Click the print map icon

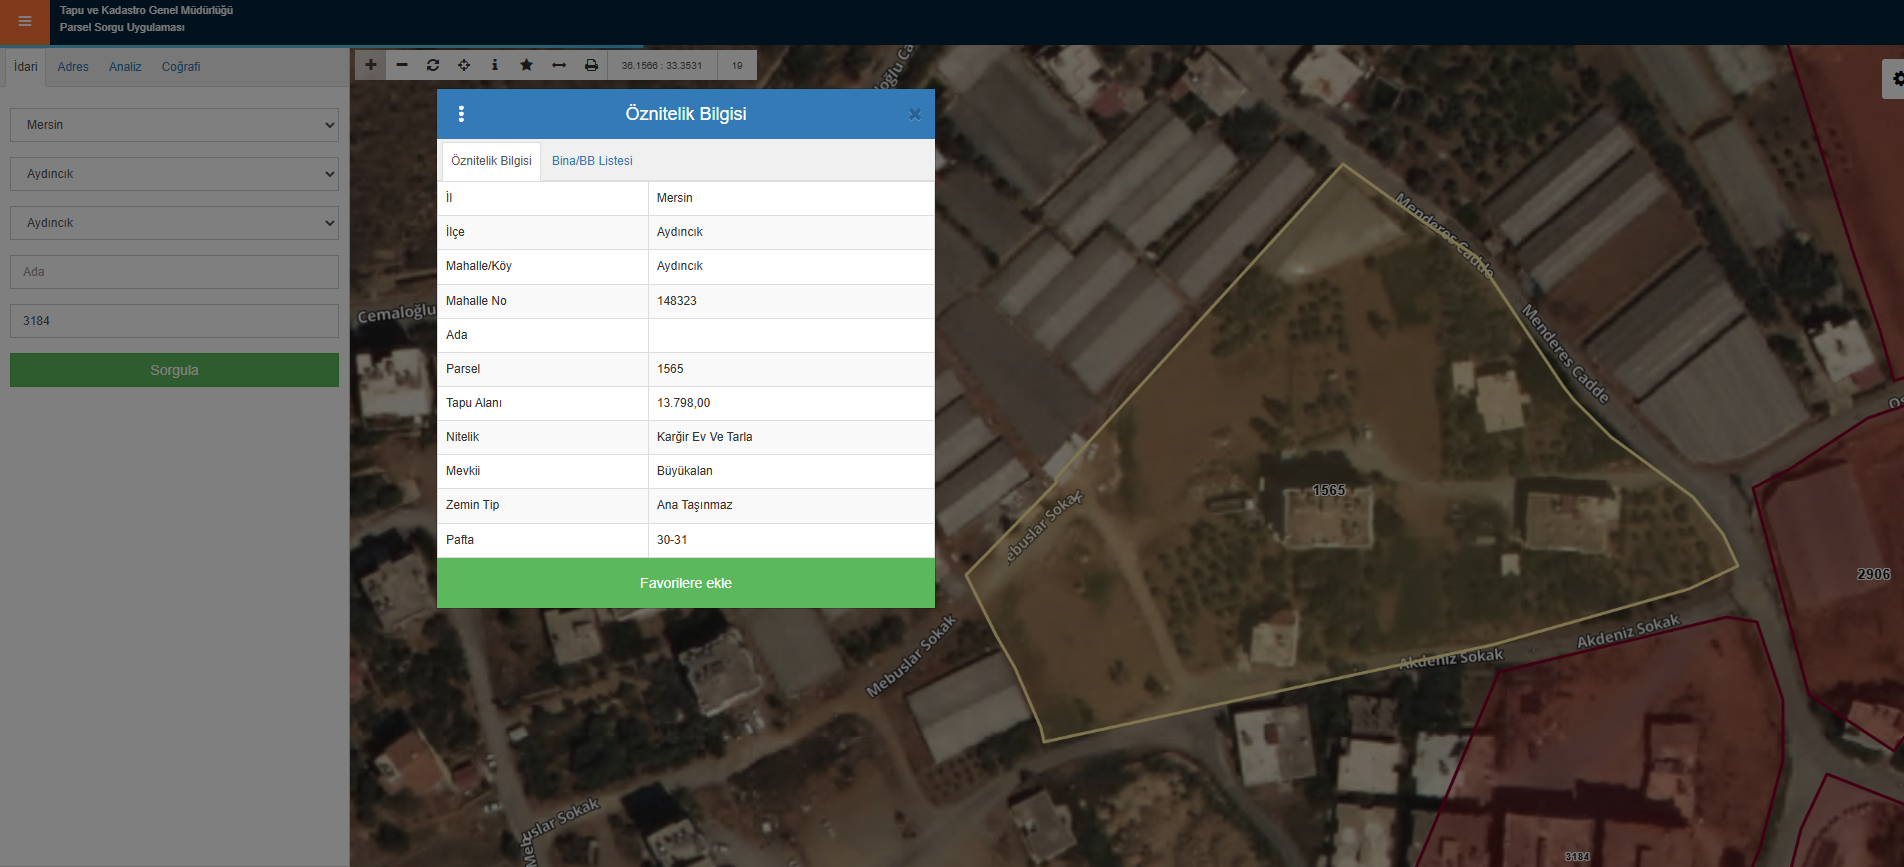click(x=591, y=65)
